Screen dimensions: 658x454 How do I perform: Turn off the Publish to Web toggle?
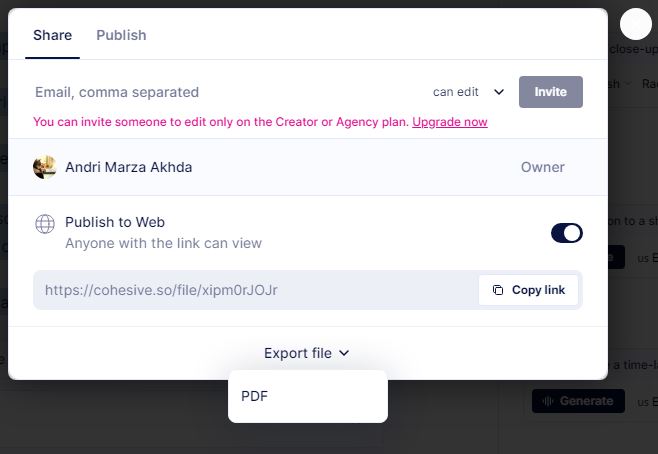click(x=566, y=233)
